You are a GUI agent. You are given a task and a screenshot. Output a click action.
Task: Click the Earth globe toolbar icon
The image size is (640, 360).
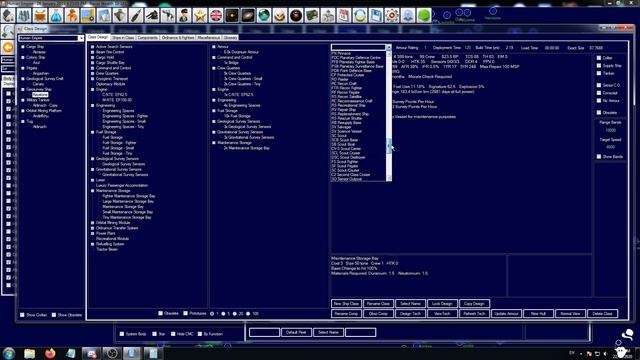[x=264, y=16]
